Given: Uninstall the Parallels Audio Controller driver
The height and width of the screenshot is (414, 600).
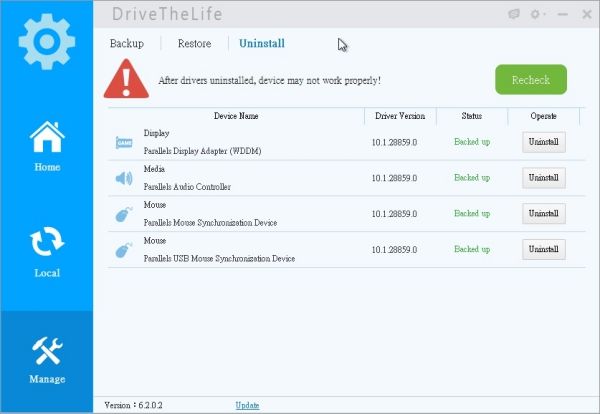Looking at the screenshot, I should click(544, 178).
